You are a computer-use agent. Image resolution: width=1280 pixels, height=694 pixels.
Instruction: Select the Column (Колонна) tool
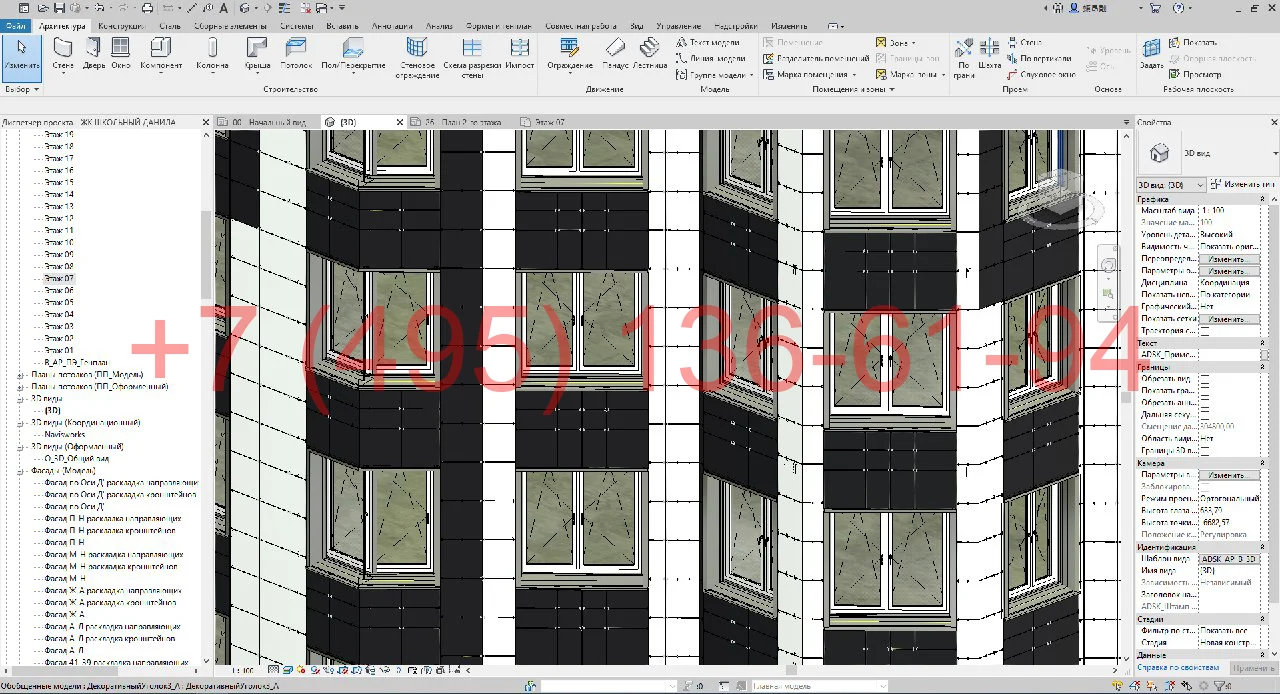pyautogui.click(x=212, y=54)
